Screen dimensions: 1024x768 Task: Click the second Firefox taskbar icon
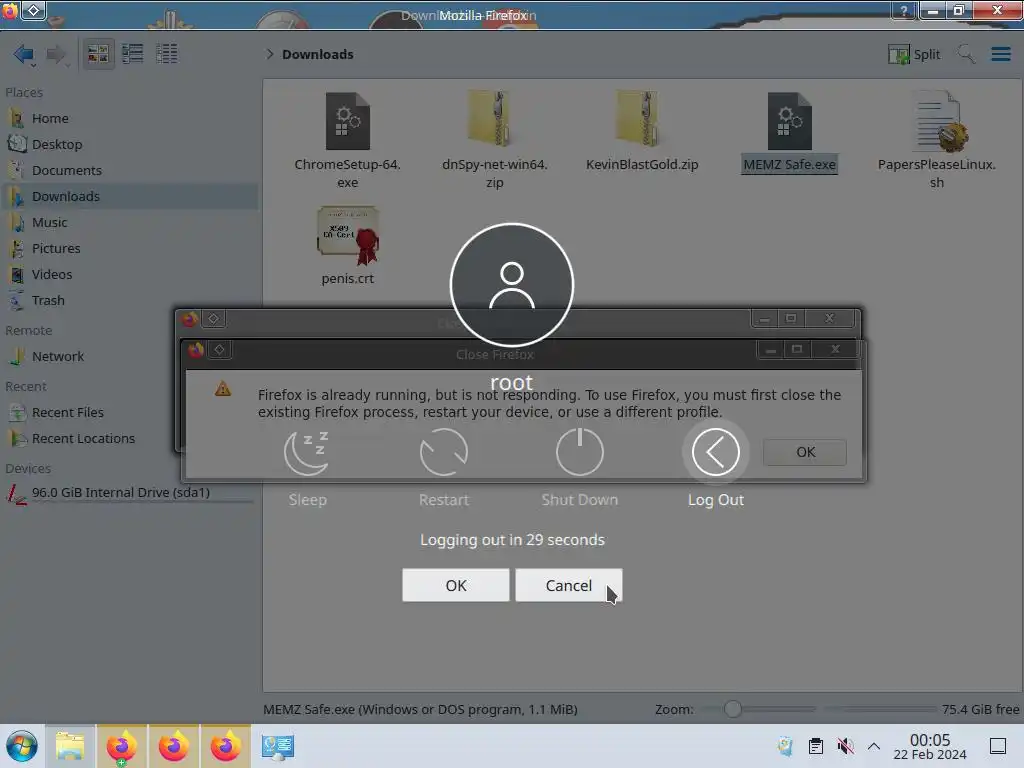pos(174,746)
